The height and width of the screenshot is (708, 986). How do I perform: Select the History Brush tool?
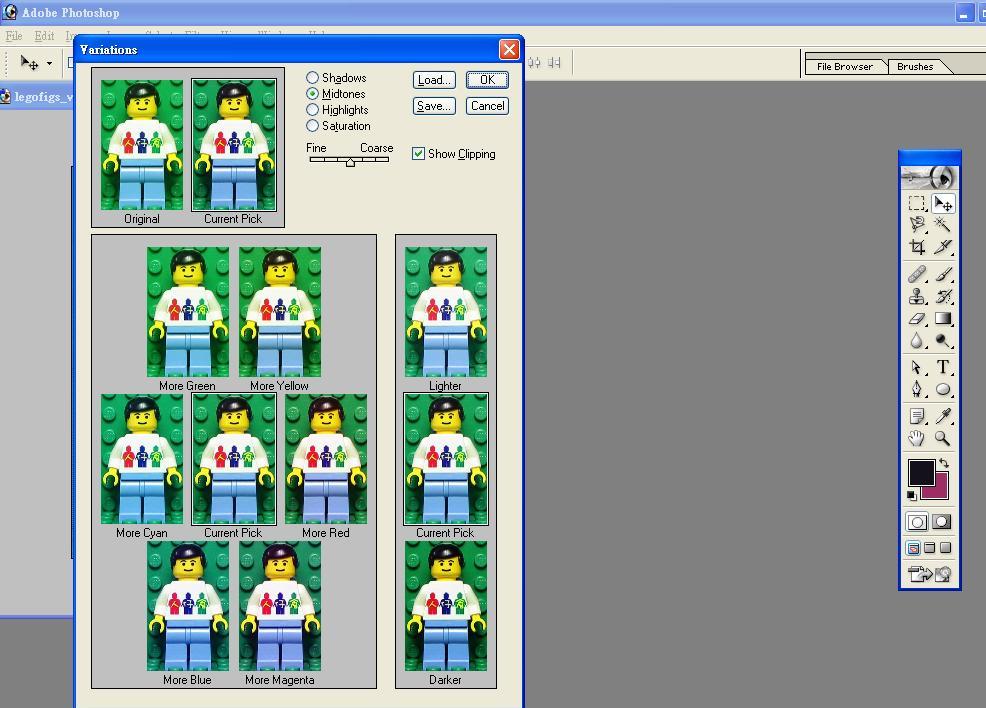click(942, 296)
